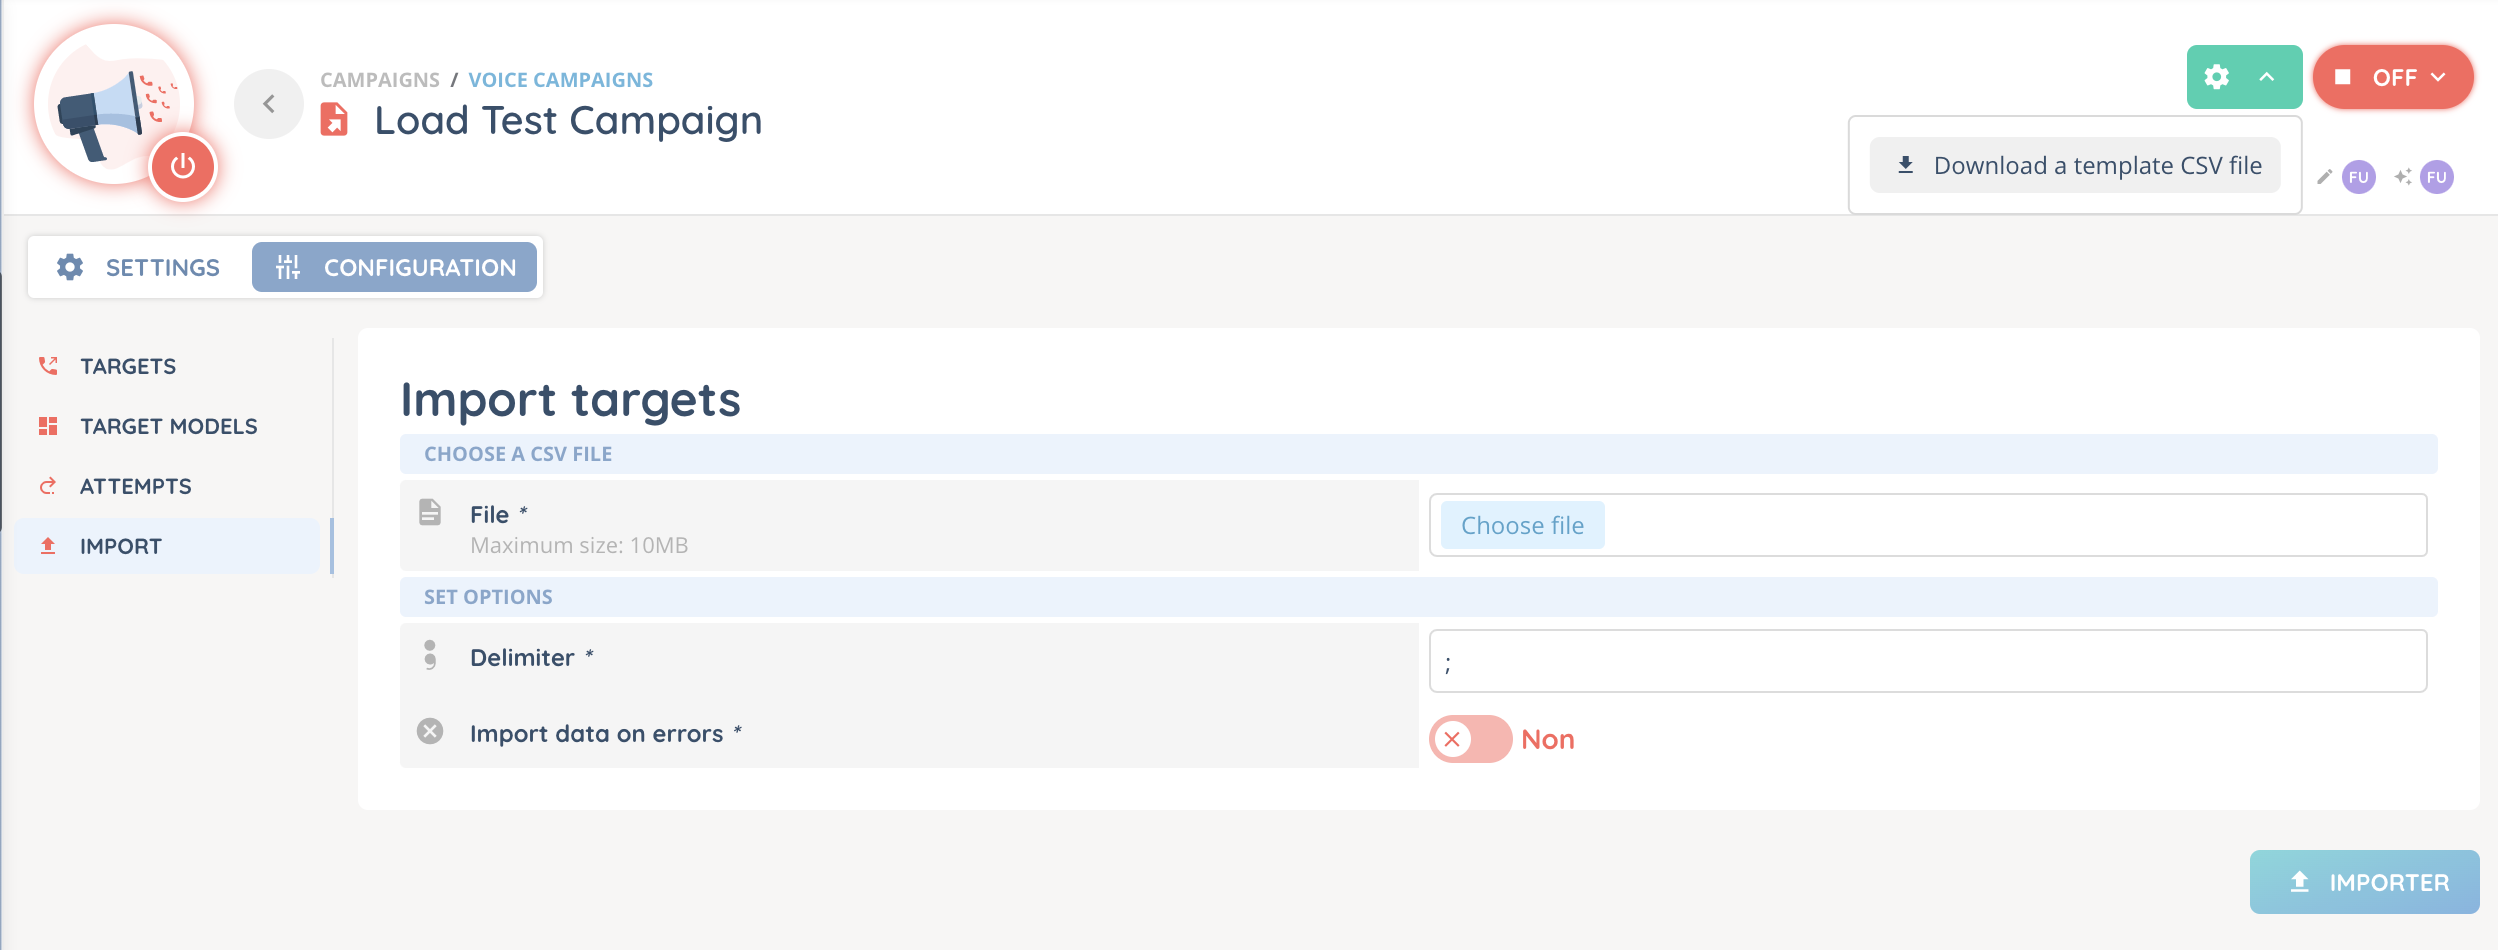Click the green gear settings button

coord(2217,77)
